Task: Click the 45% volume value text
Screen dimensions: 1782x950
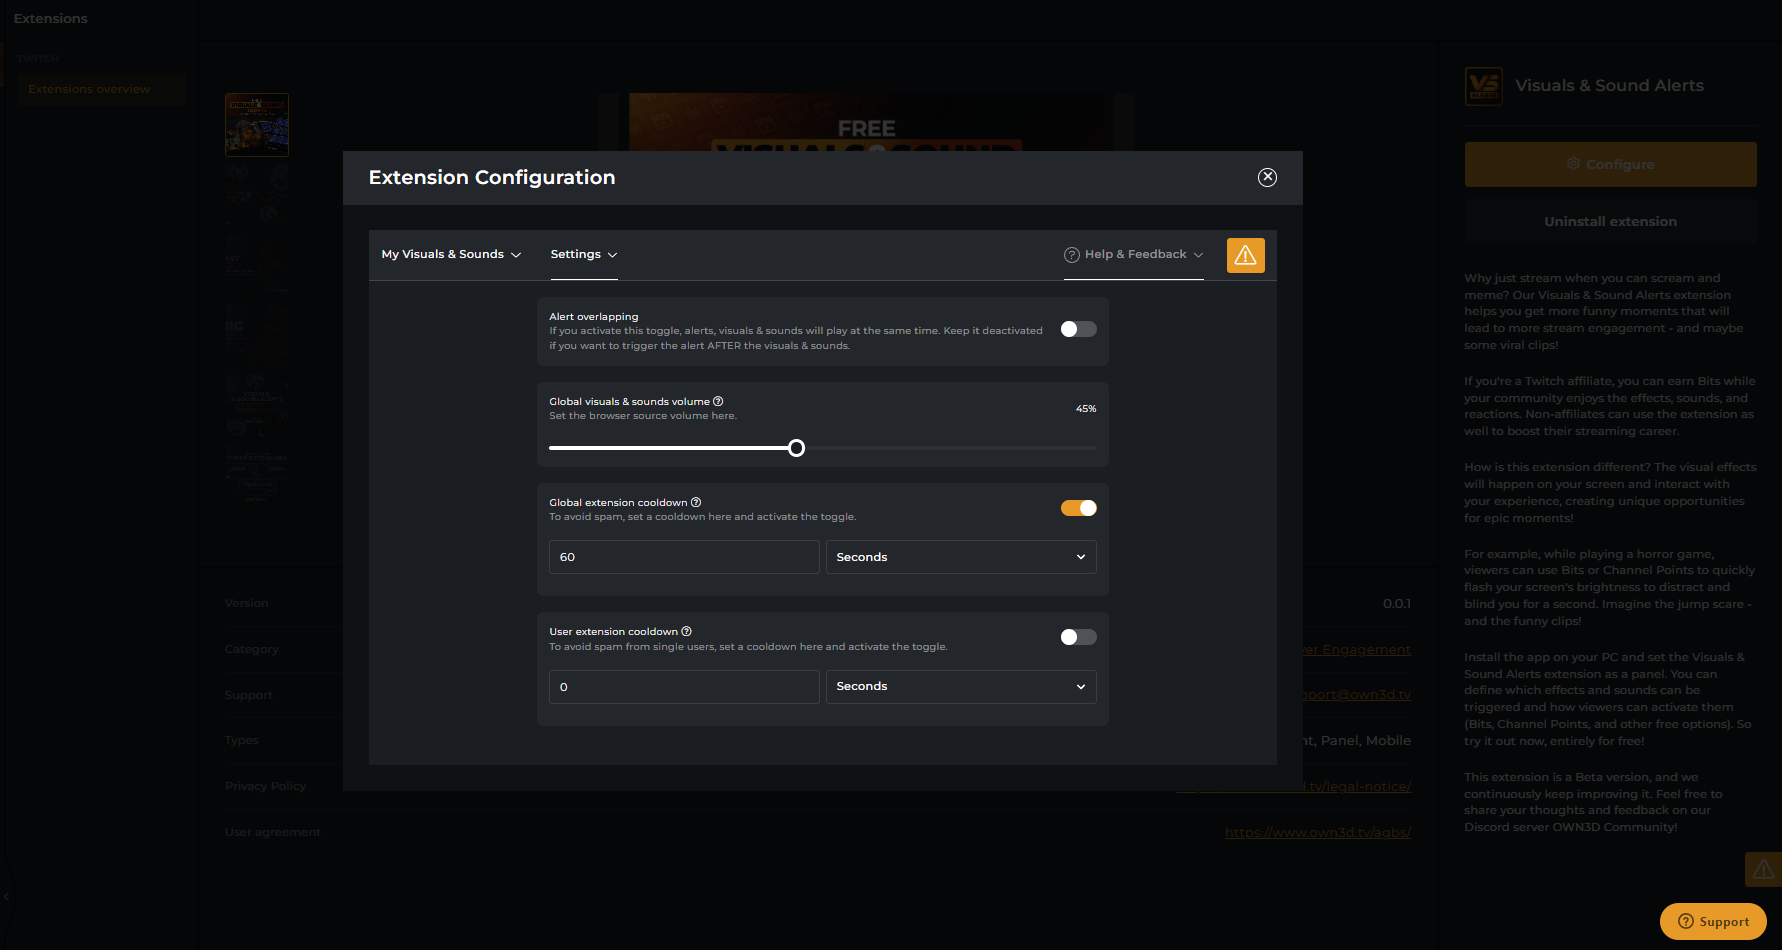Action: click(1086, 409)
